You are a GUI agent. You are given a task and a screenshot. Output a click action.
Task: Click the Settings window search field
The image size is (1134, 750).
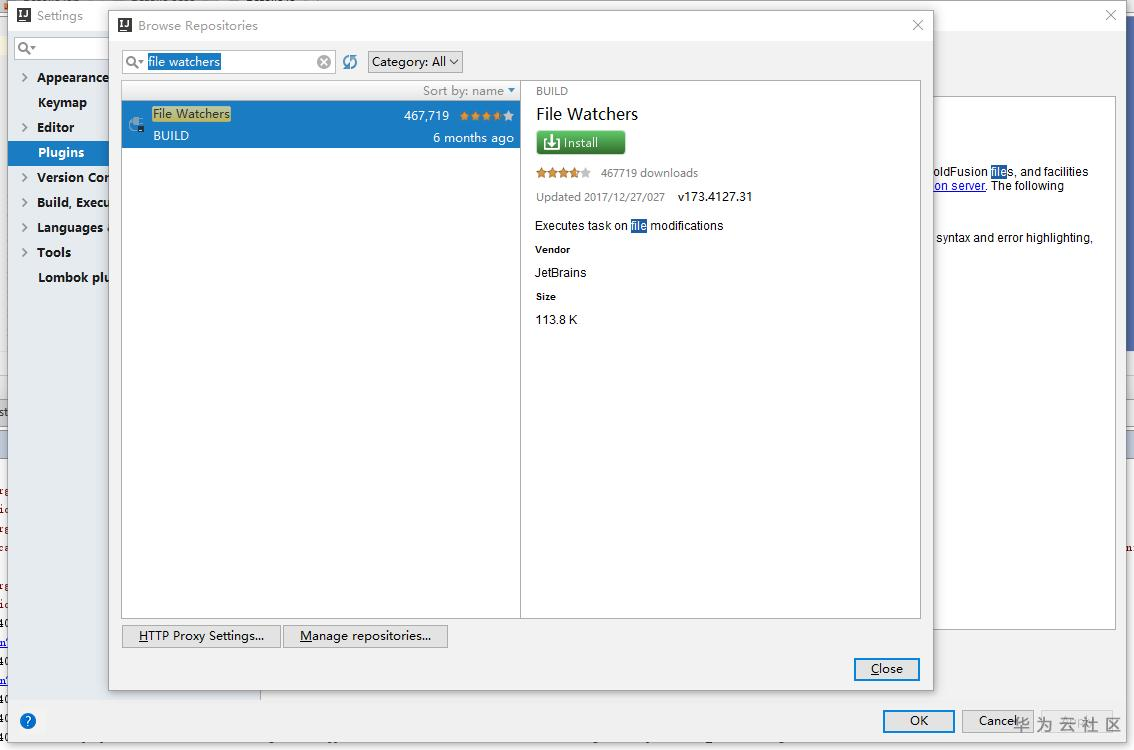(61, 48)
